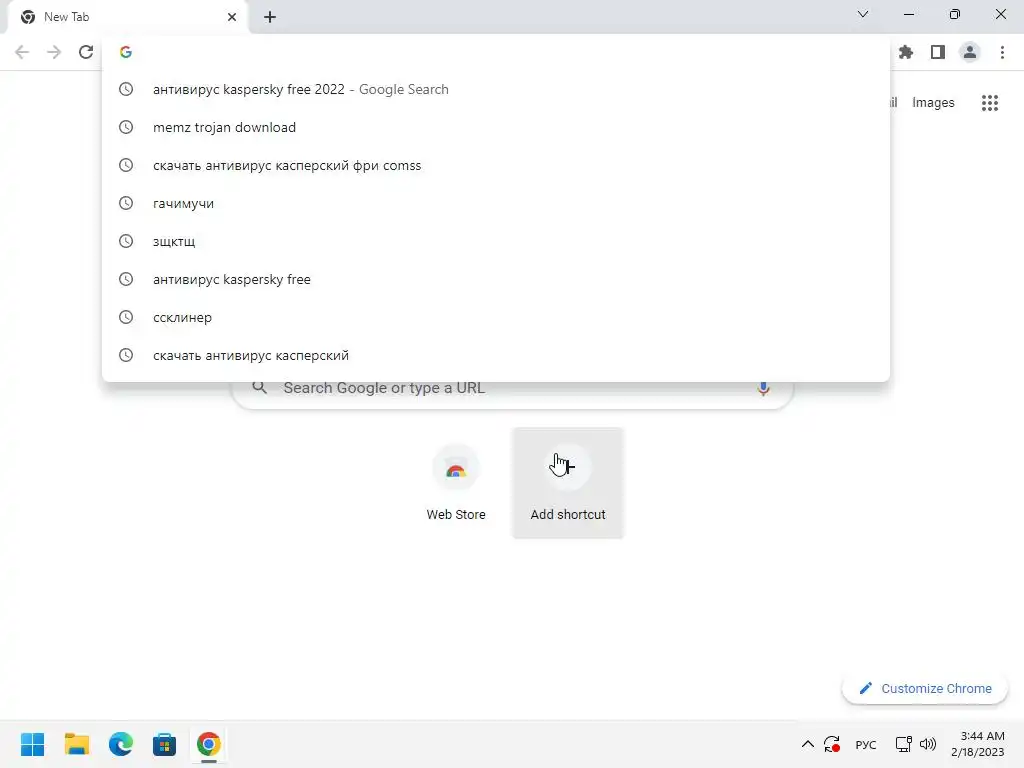Screen dimensions: 1024x768
Task: Open the Google apps grid
Action: click(x=990, y=103)
